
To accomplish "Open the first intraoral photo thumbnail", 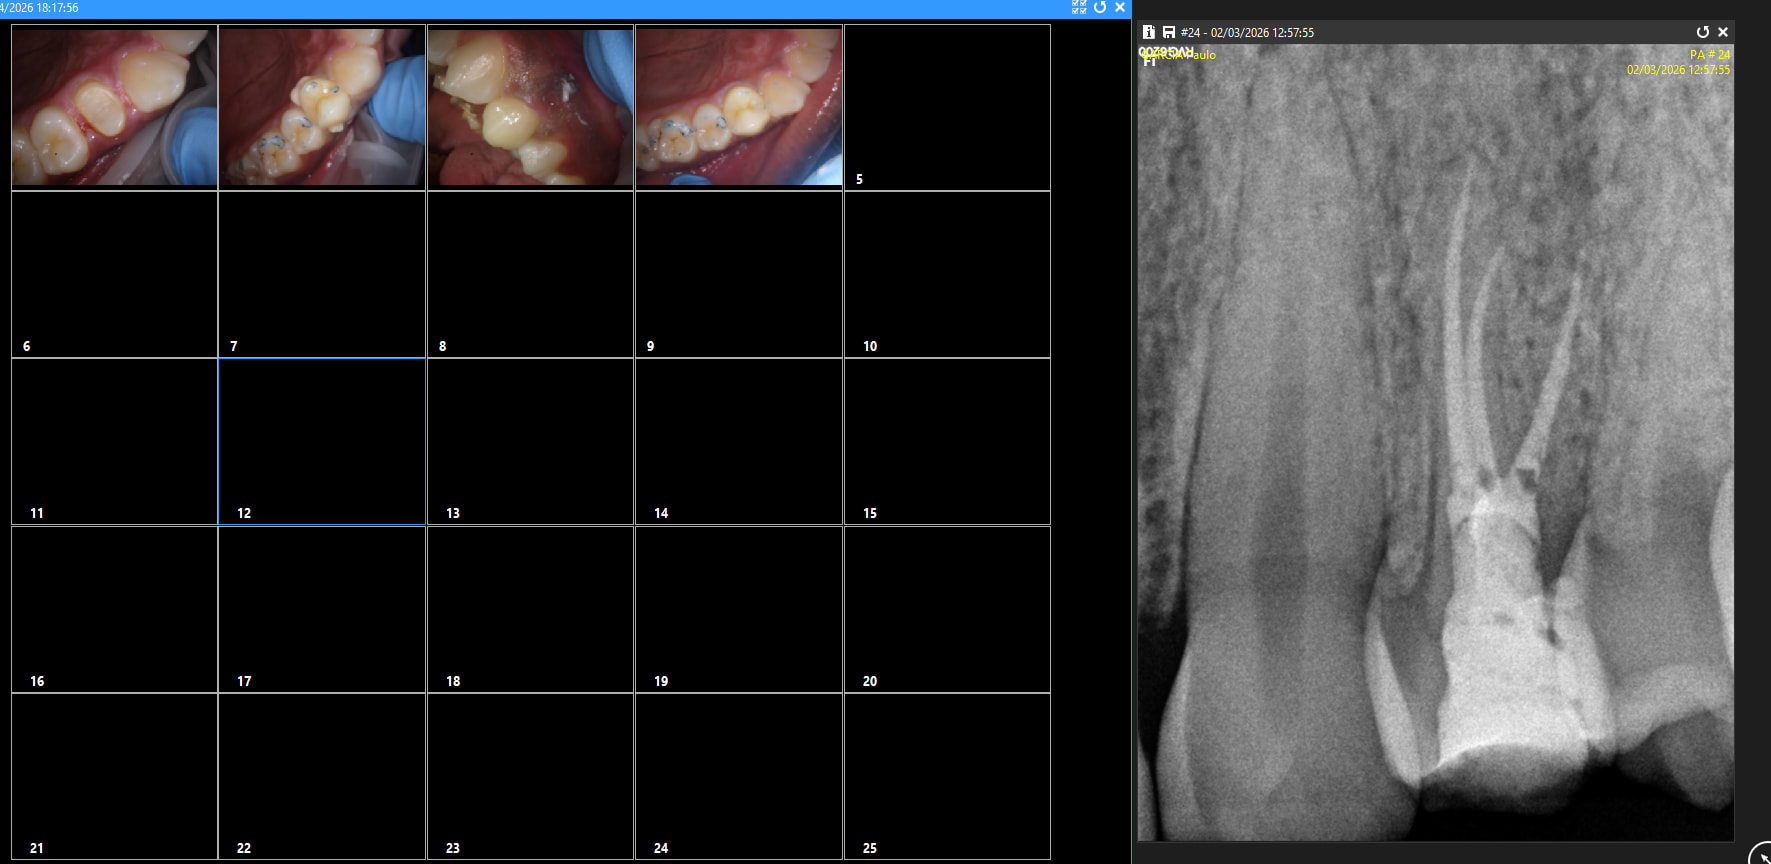I will (114, 106).
